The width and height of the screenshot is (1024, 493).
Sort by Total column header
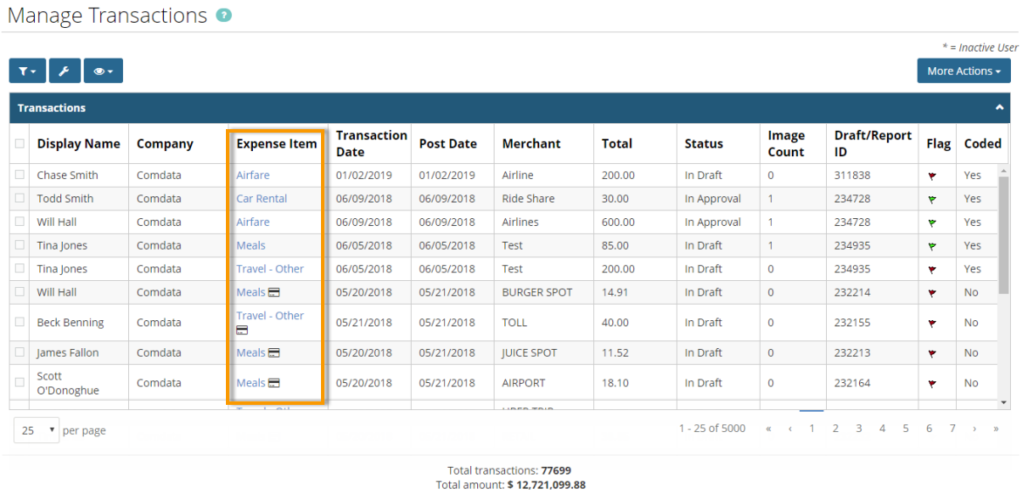point(616,144)
